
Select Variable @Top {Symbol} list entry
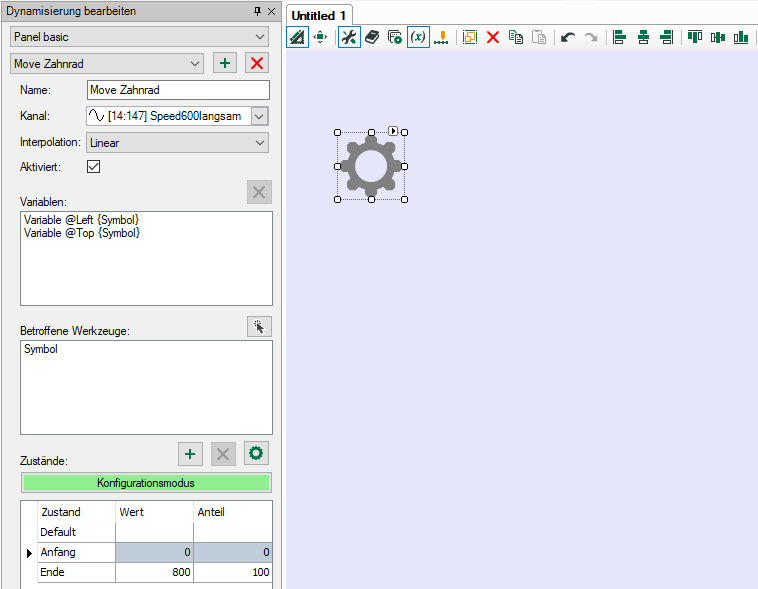pyautogui.click(x=81, y=233)
